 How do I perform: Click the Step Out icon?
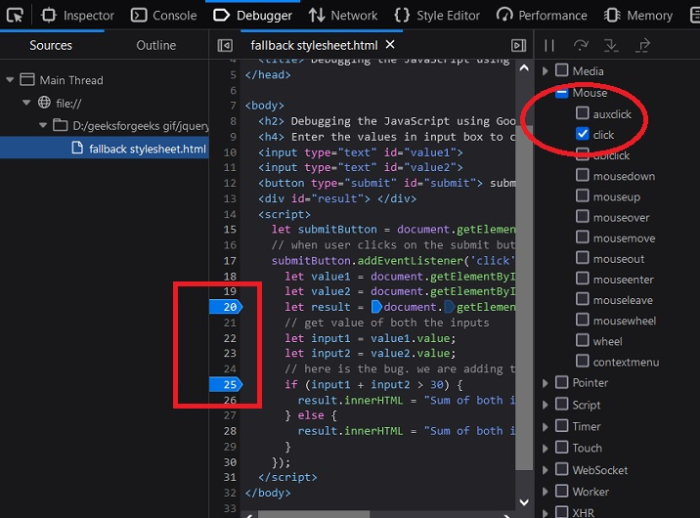[642, 46]
